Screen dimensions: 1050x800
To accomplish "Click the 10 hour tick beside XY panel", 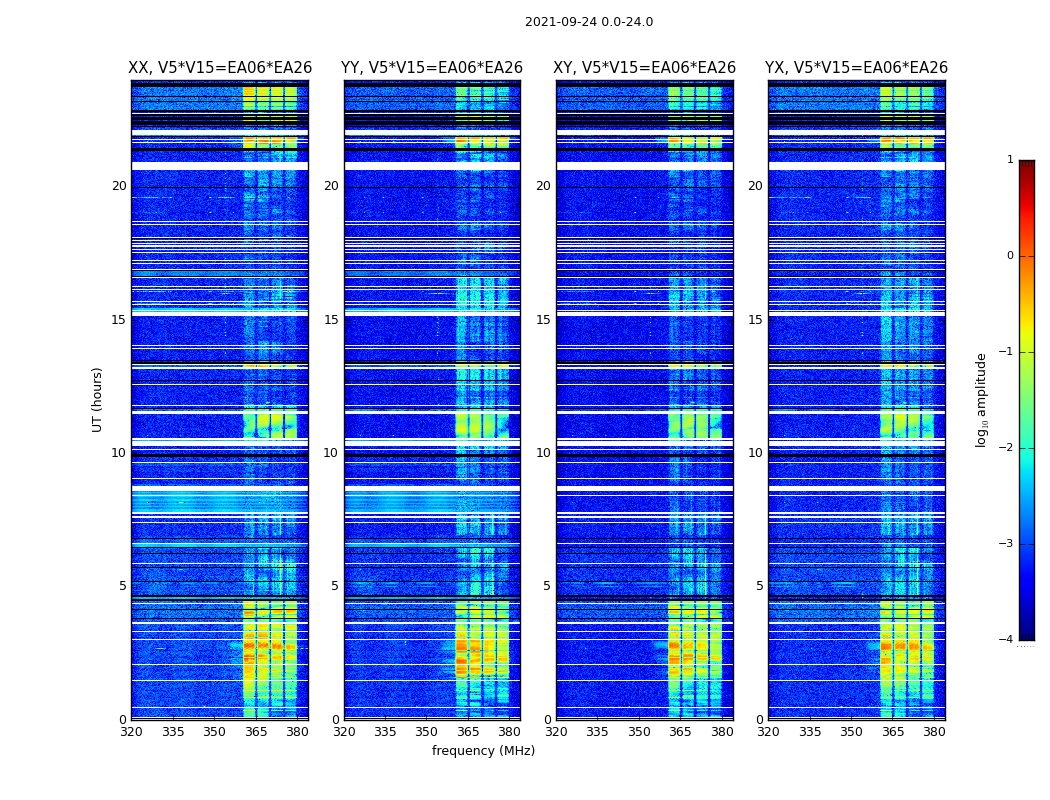I will [543, 453].
